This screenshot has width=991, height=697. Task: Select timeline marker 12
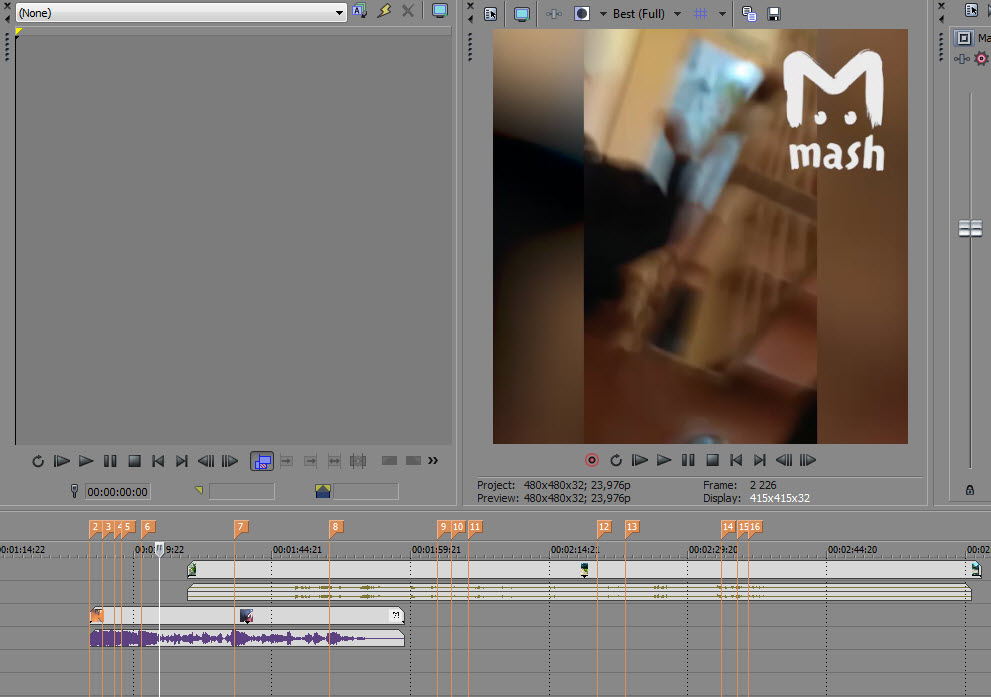[x=603, y=526]
